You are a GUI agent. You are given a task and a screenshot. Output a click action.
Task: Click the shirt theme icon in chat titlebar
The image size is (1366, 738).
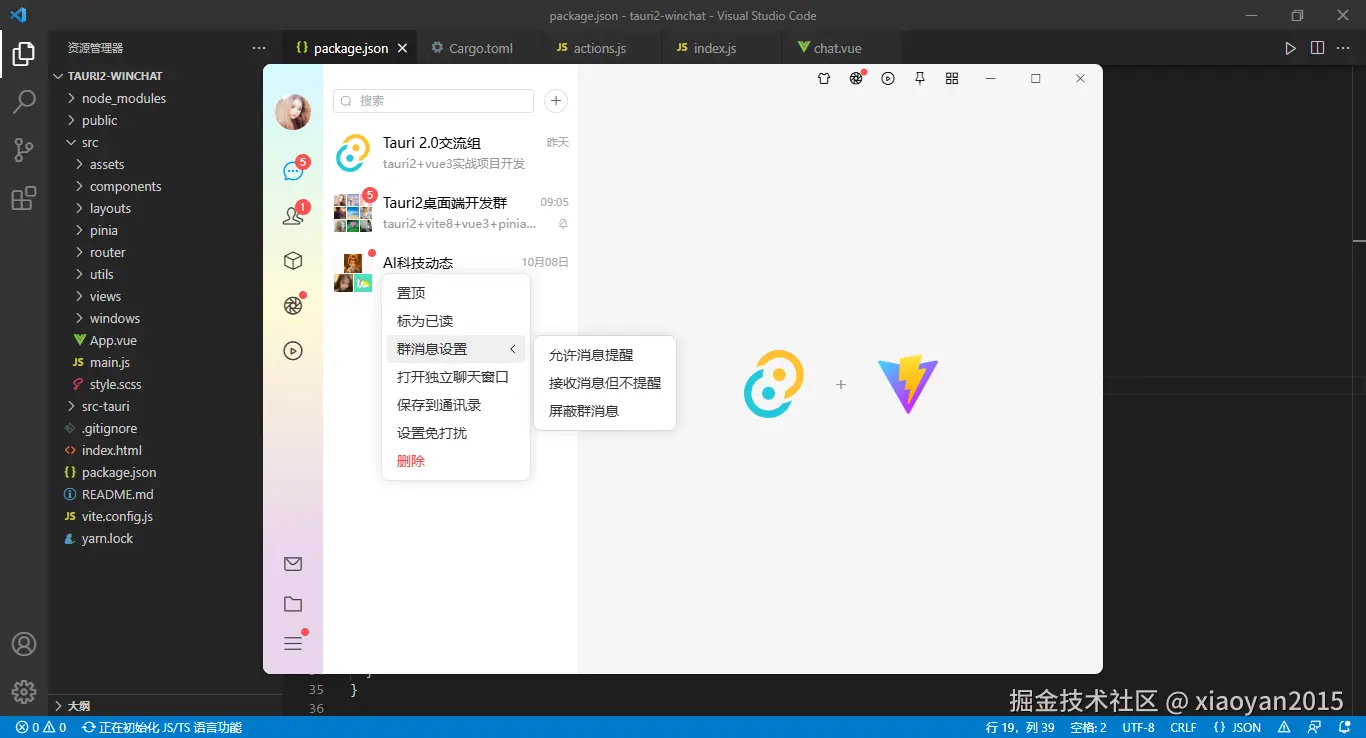pos(824,79)
